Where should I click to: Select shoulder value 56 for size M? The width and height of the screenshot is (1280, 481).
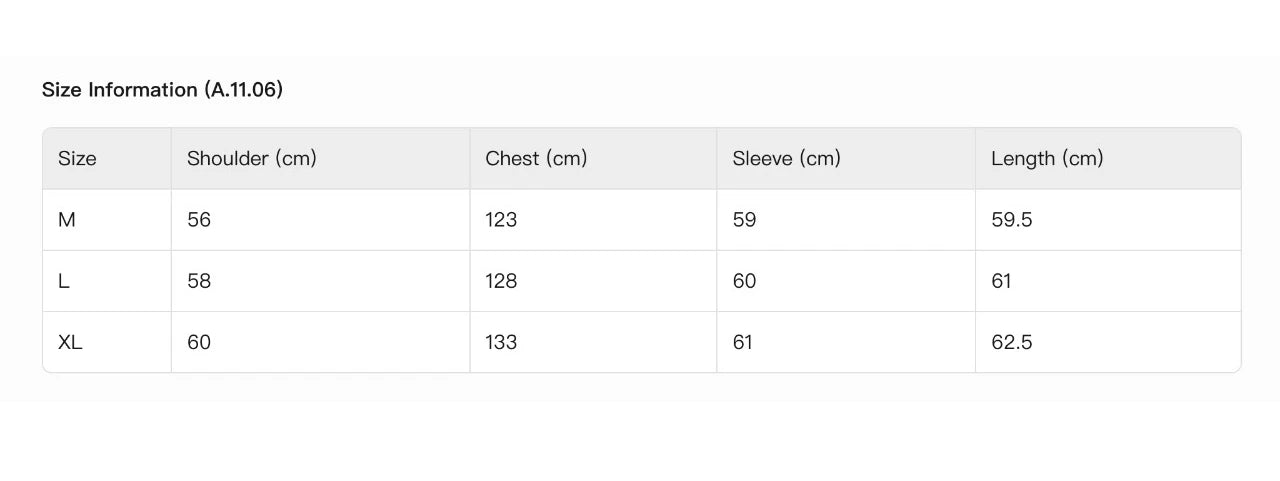point(199,220)
